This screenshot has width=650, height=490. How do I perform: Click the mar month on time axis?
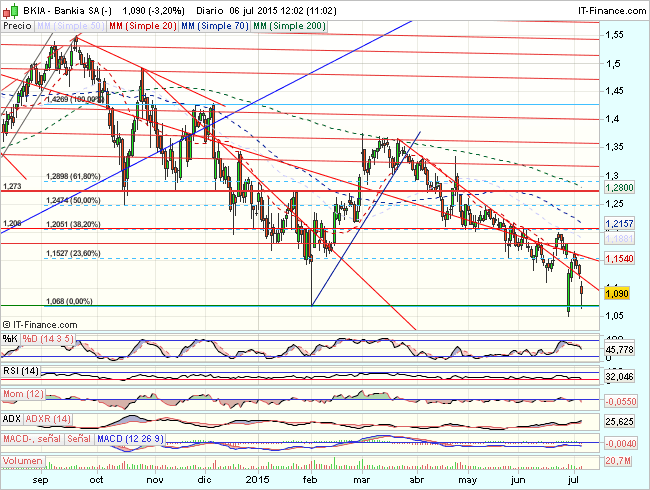[x=361, y=480]
